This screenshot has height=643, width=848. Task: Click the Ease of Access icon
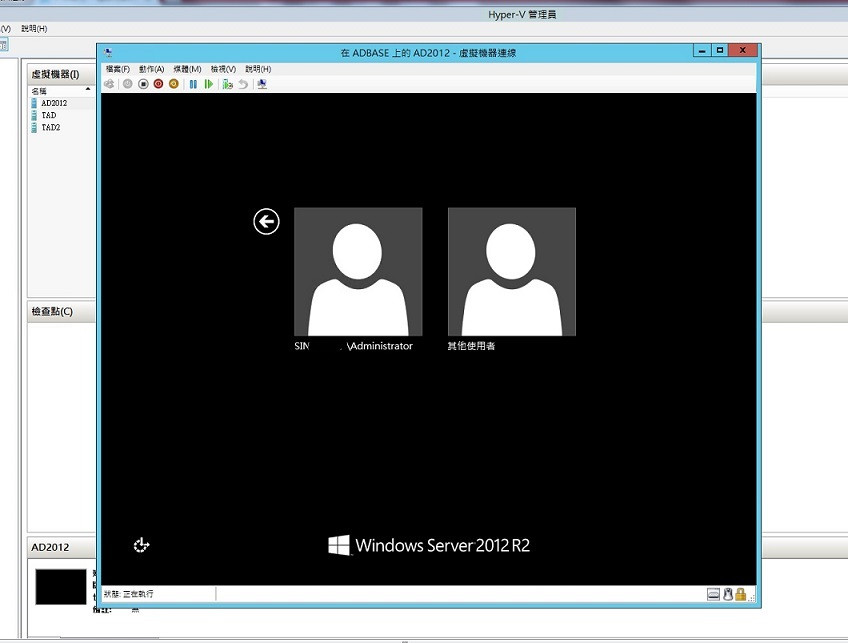(141, 545)
